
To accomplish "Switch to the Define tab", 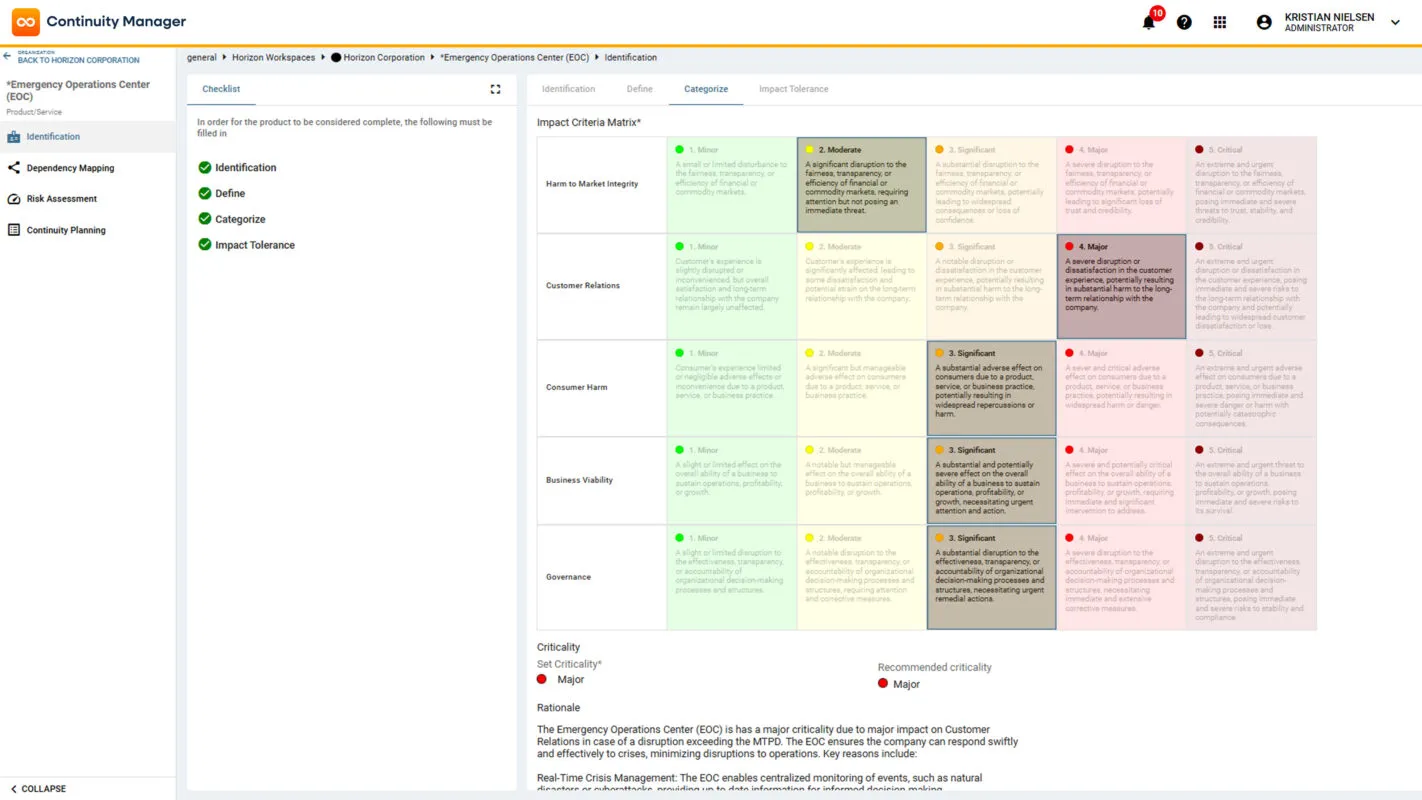I will click(x=640, y=89).
